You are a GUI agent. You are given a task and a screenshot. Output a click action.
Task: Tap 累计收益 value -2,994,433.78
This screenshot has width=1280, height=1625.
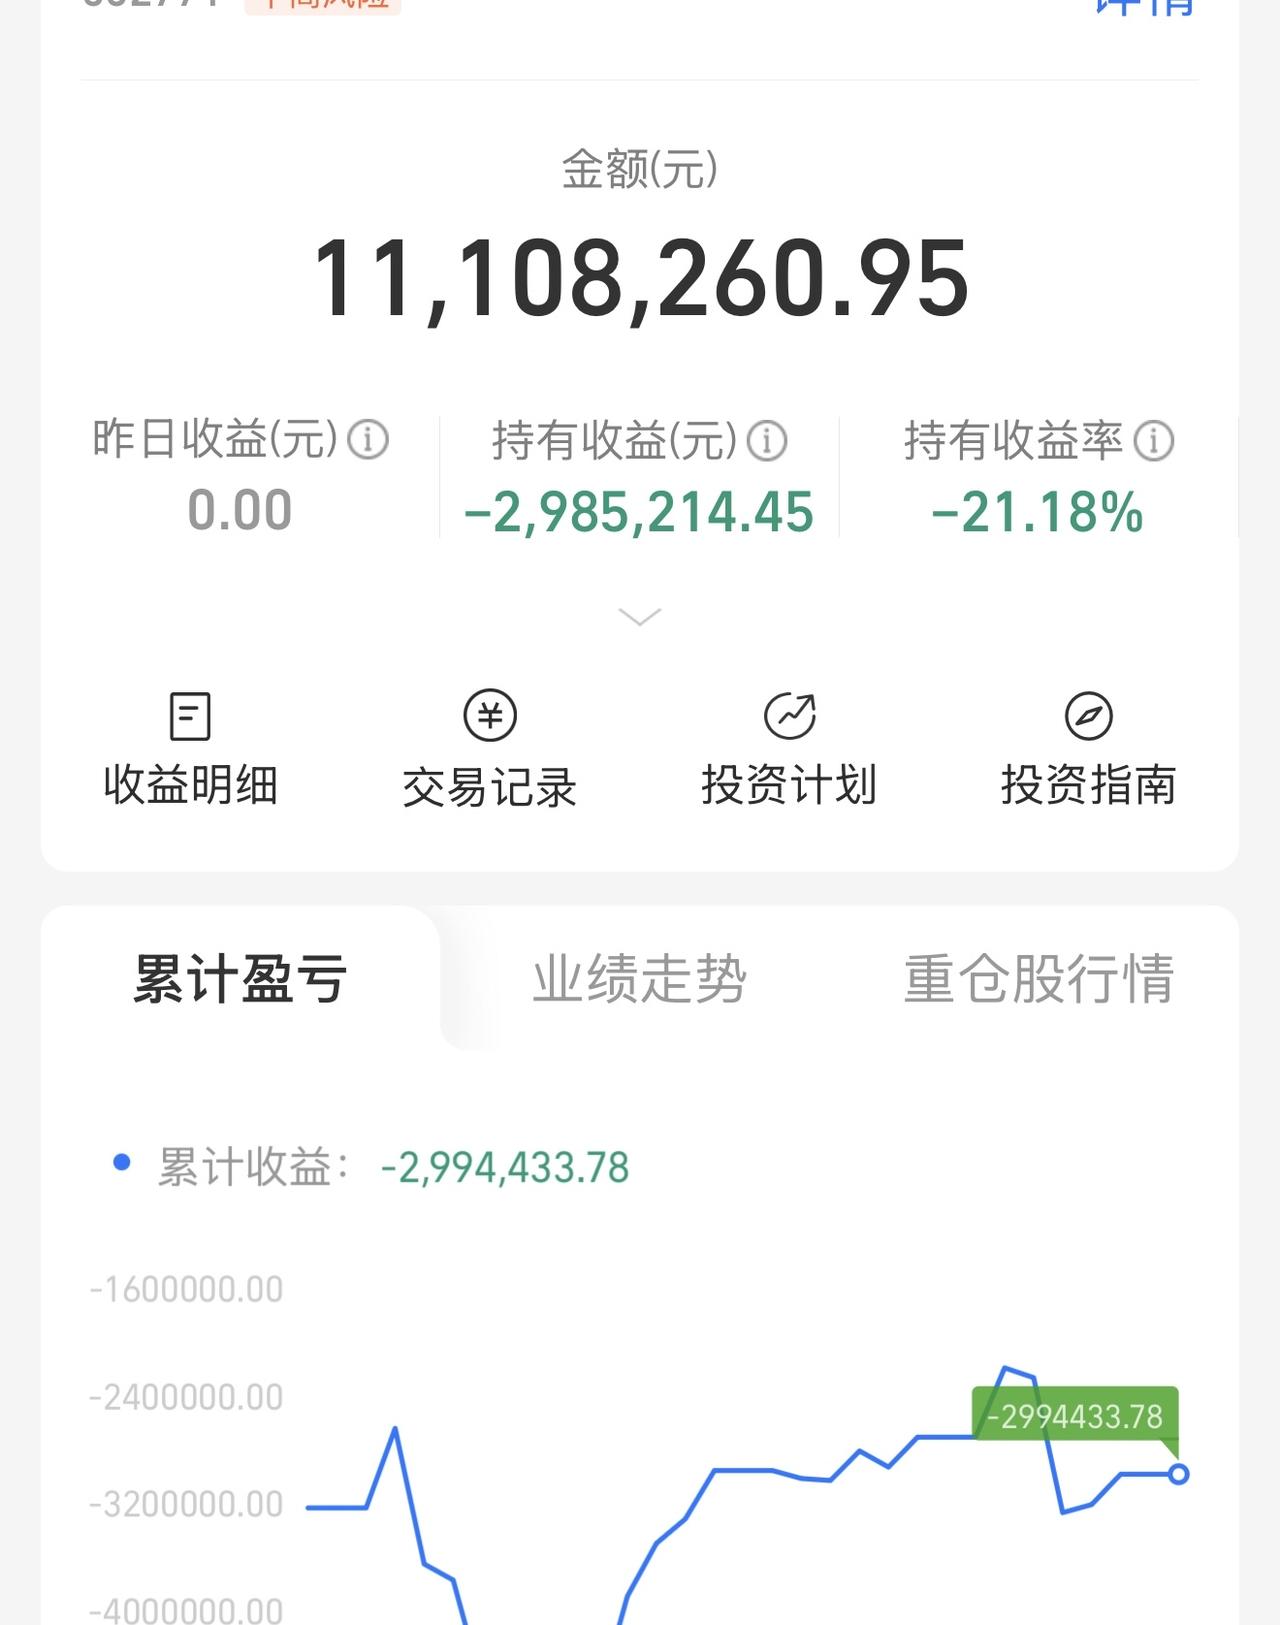(x=505, y=1167)
